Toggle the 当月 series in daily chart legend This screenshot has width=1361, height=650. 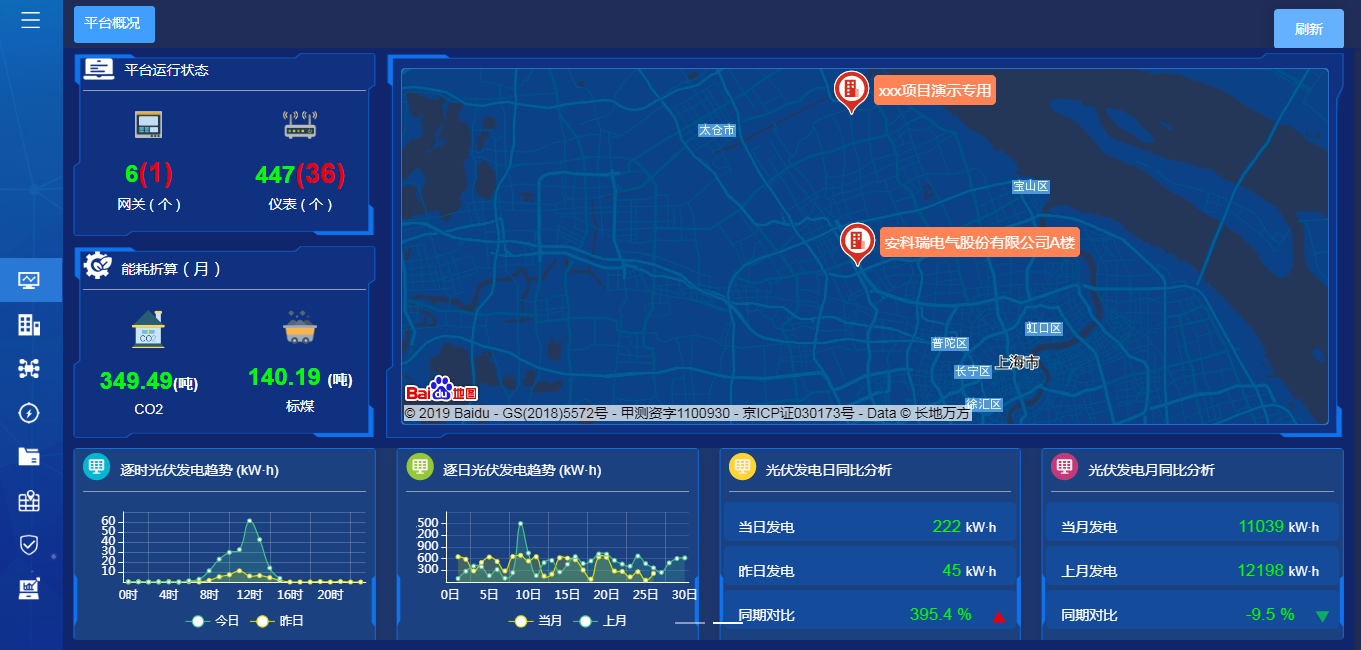[535, 621]
